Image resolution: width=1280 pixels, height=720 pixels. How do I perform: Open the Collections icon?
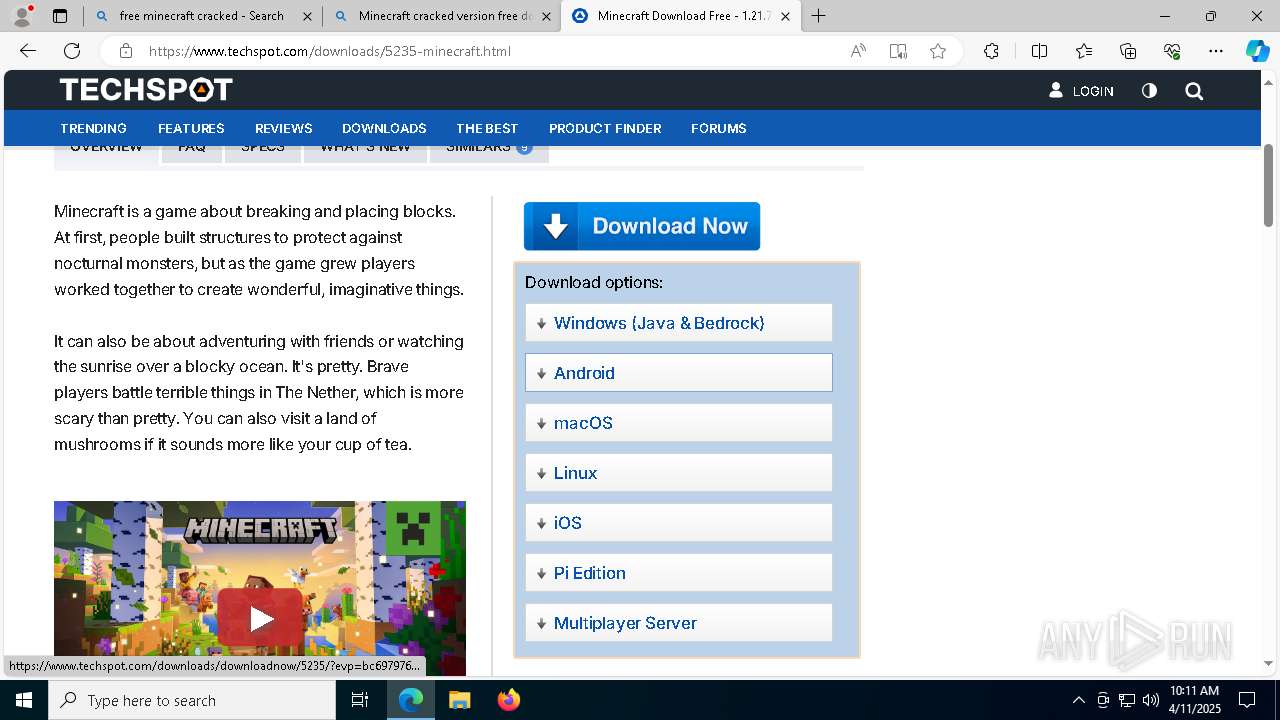1128,51
